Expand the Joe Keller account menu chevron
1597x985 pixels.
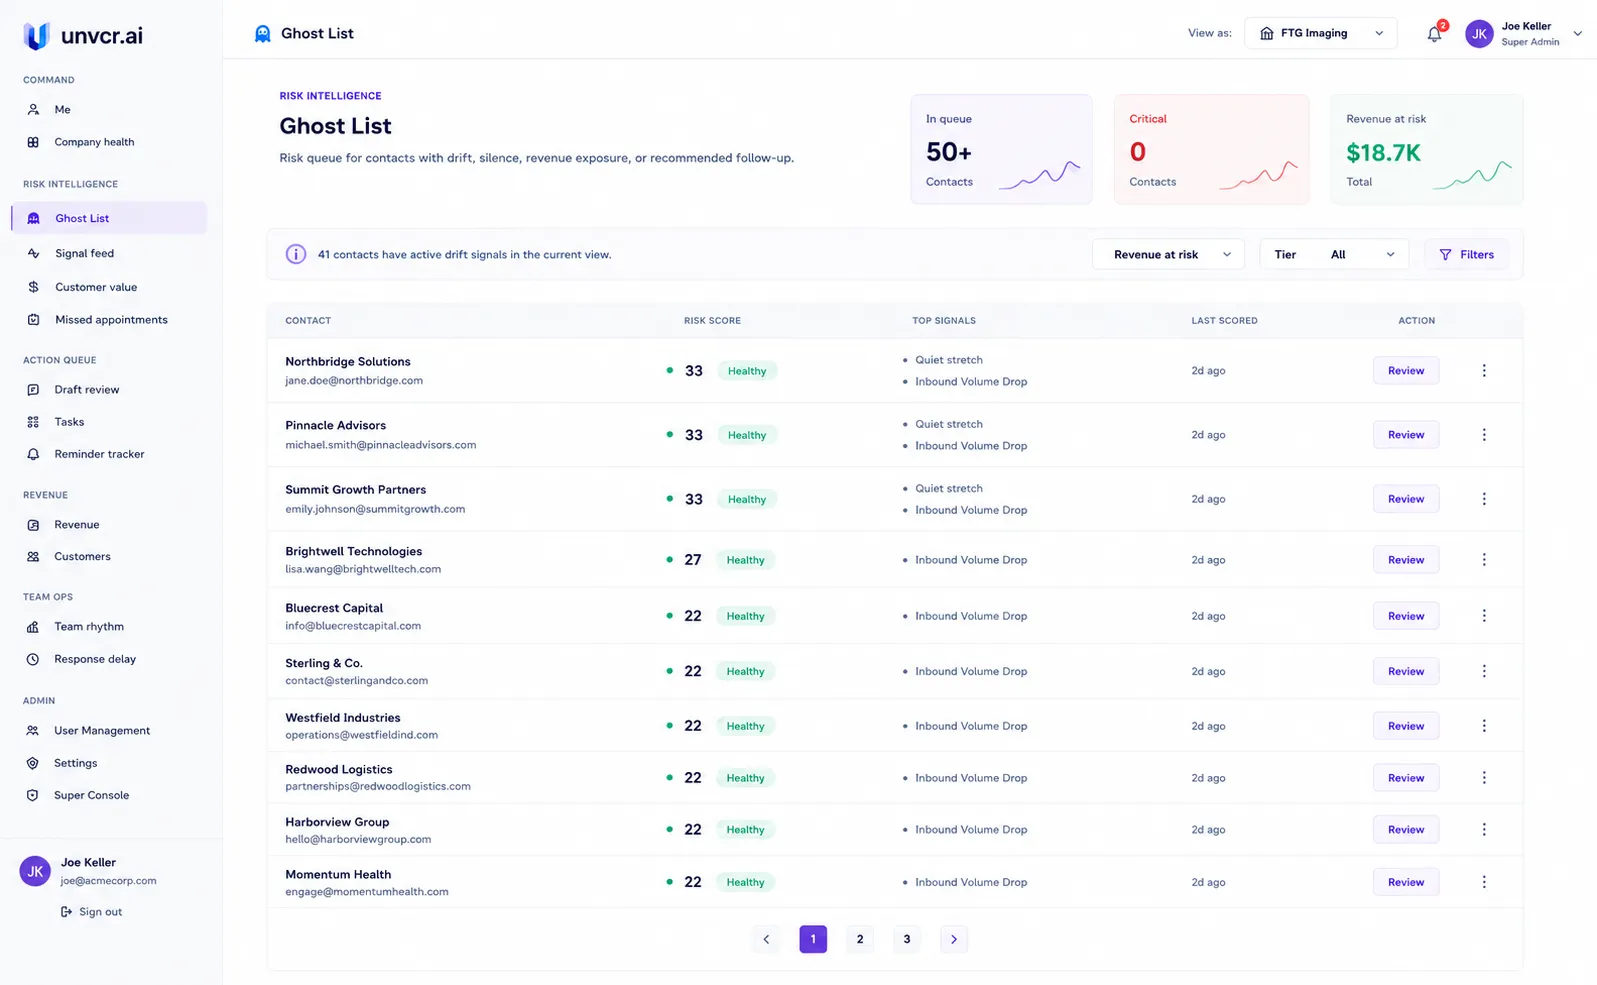coord(1578,34)
